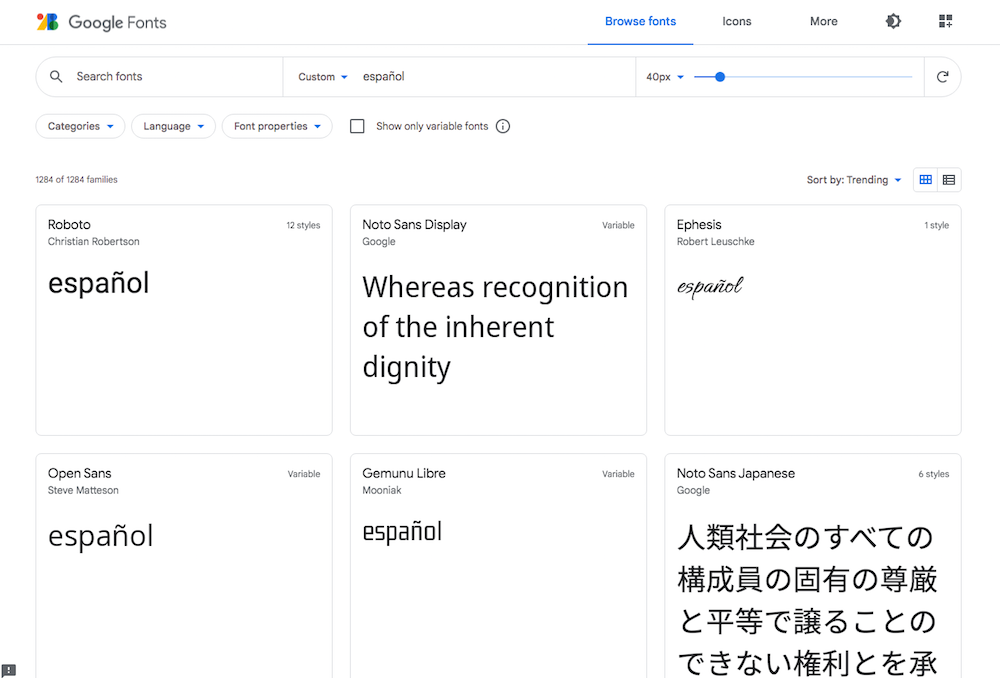Click the Variable label on Noto Sans Display
The width and height of the screenshot is (1000, 678).
(618, 225)
